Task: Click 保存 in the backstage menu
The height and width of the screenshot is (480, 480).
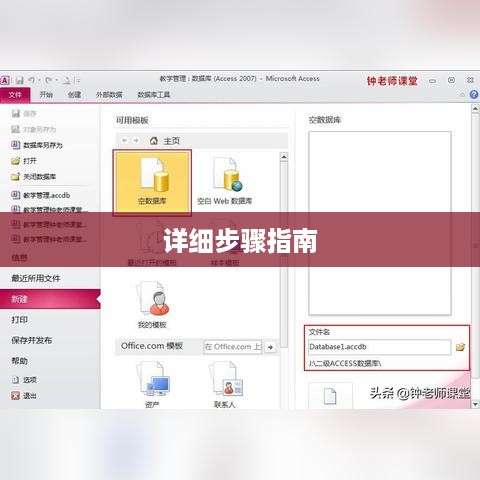Action: point(24,114)
